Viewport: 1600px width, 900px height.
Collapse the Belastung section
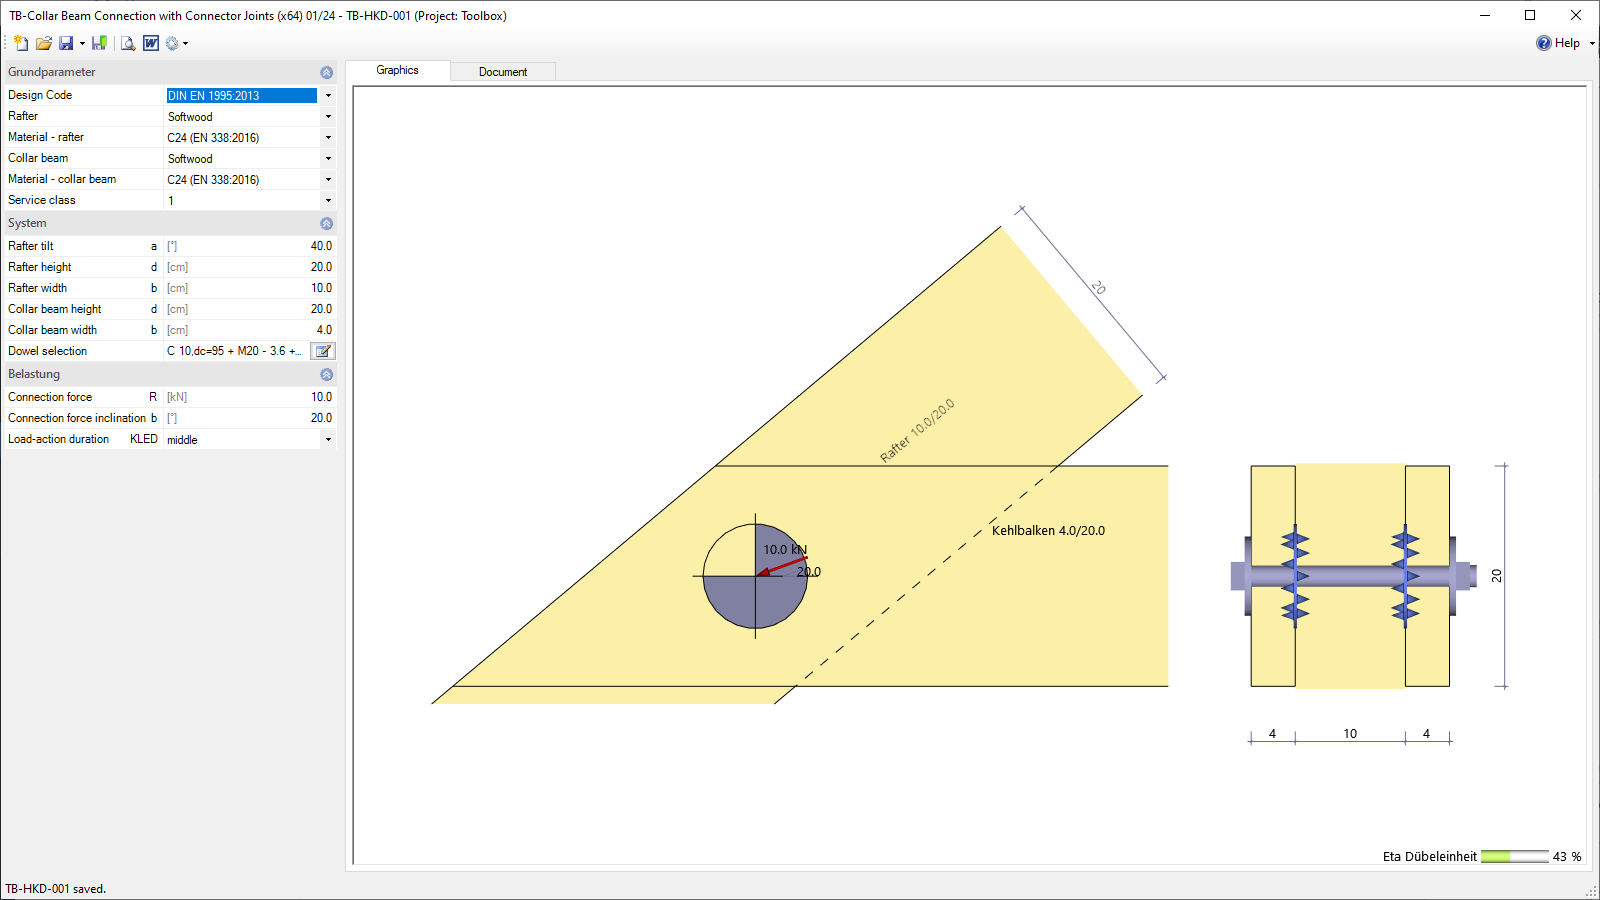(326, 375)
